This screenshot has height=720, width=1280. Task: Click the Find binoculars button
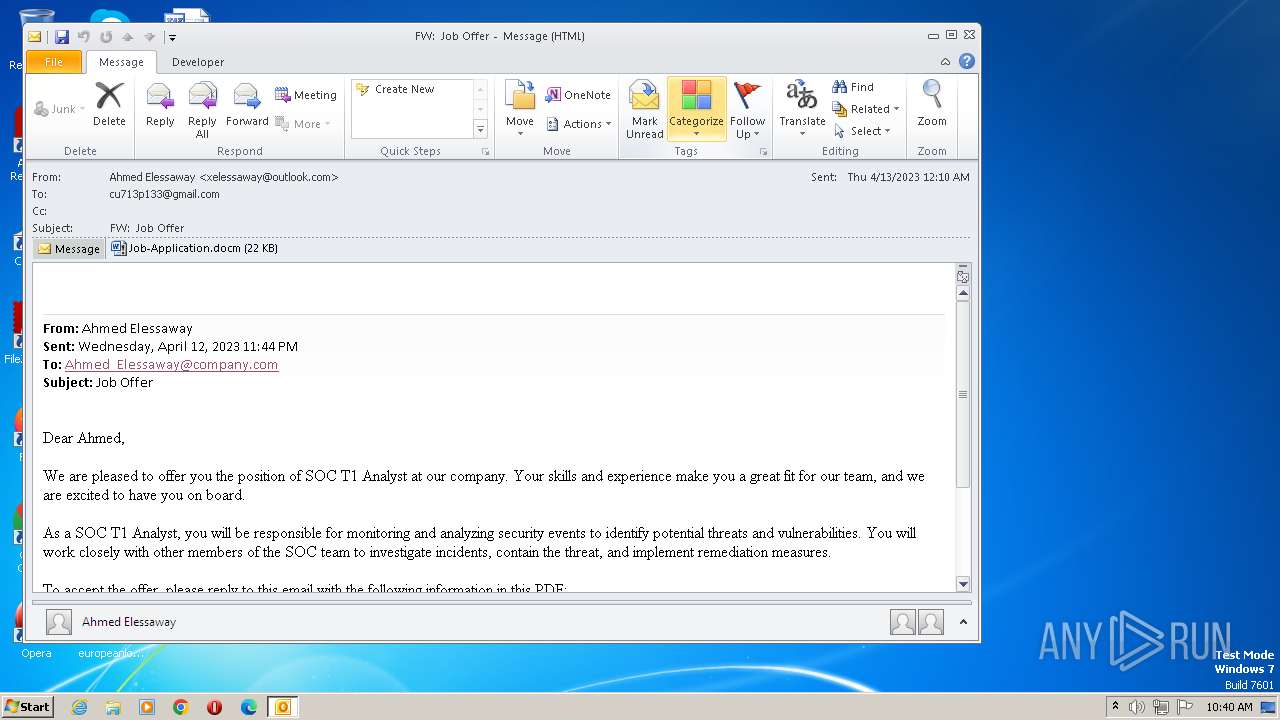[x=853, y=87]
